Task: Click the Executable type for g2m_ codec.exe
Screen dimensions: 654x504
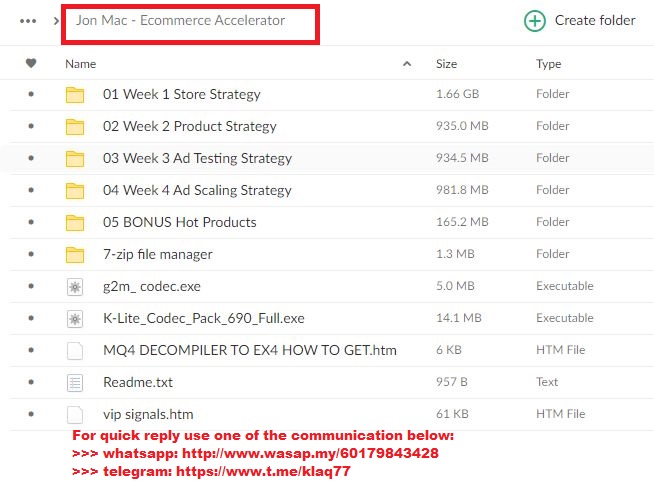Action: 565,286
